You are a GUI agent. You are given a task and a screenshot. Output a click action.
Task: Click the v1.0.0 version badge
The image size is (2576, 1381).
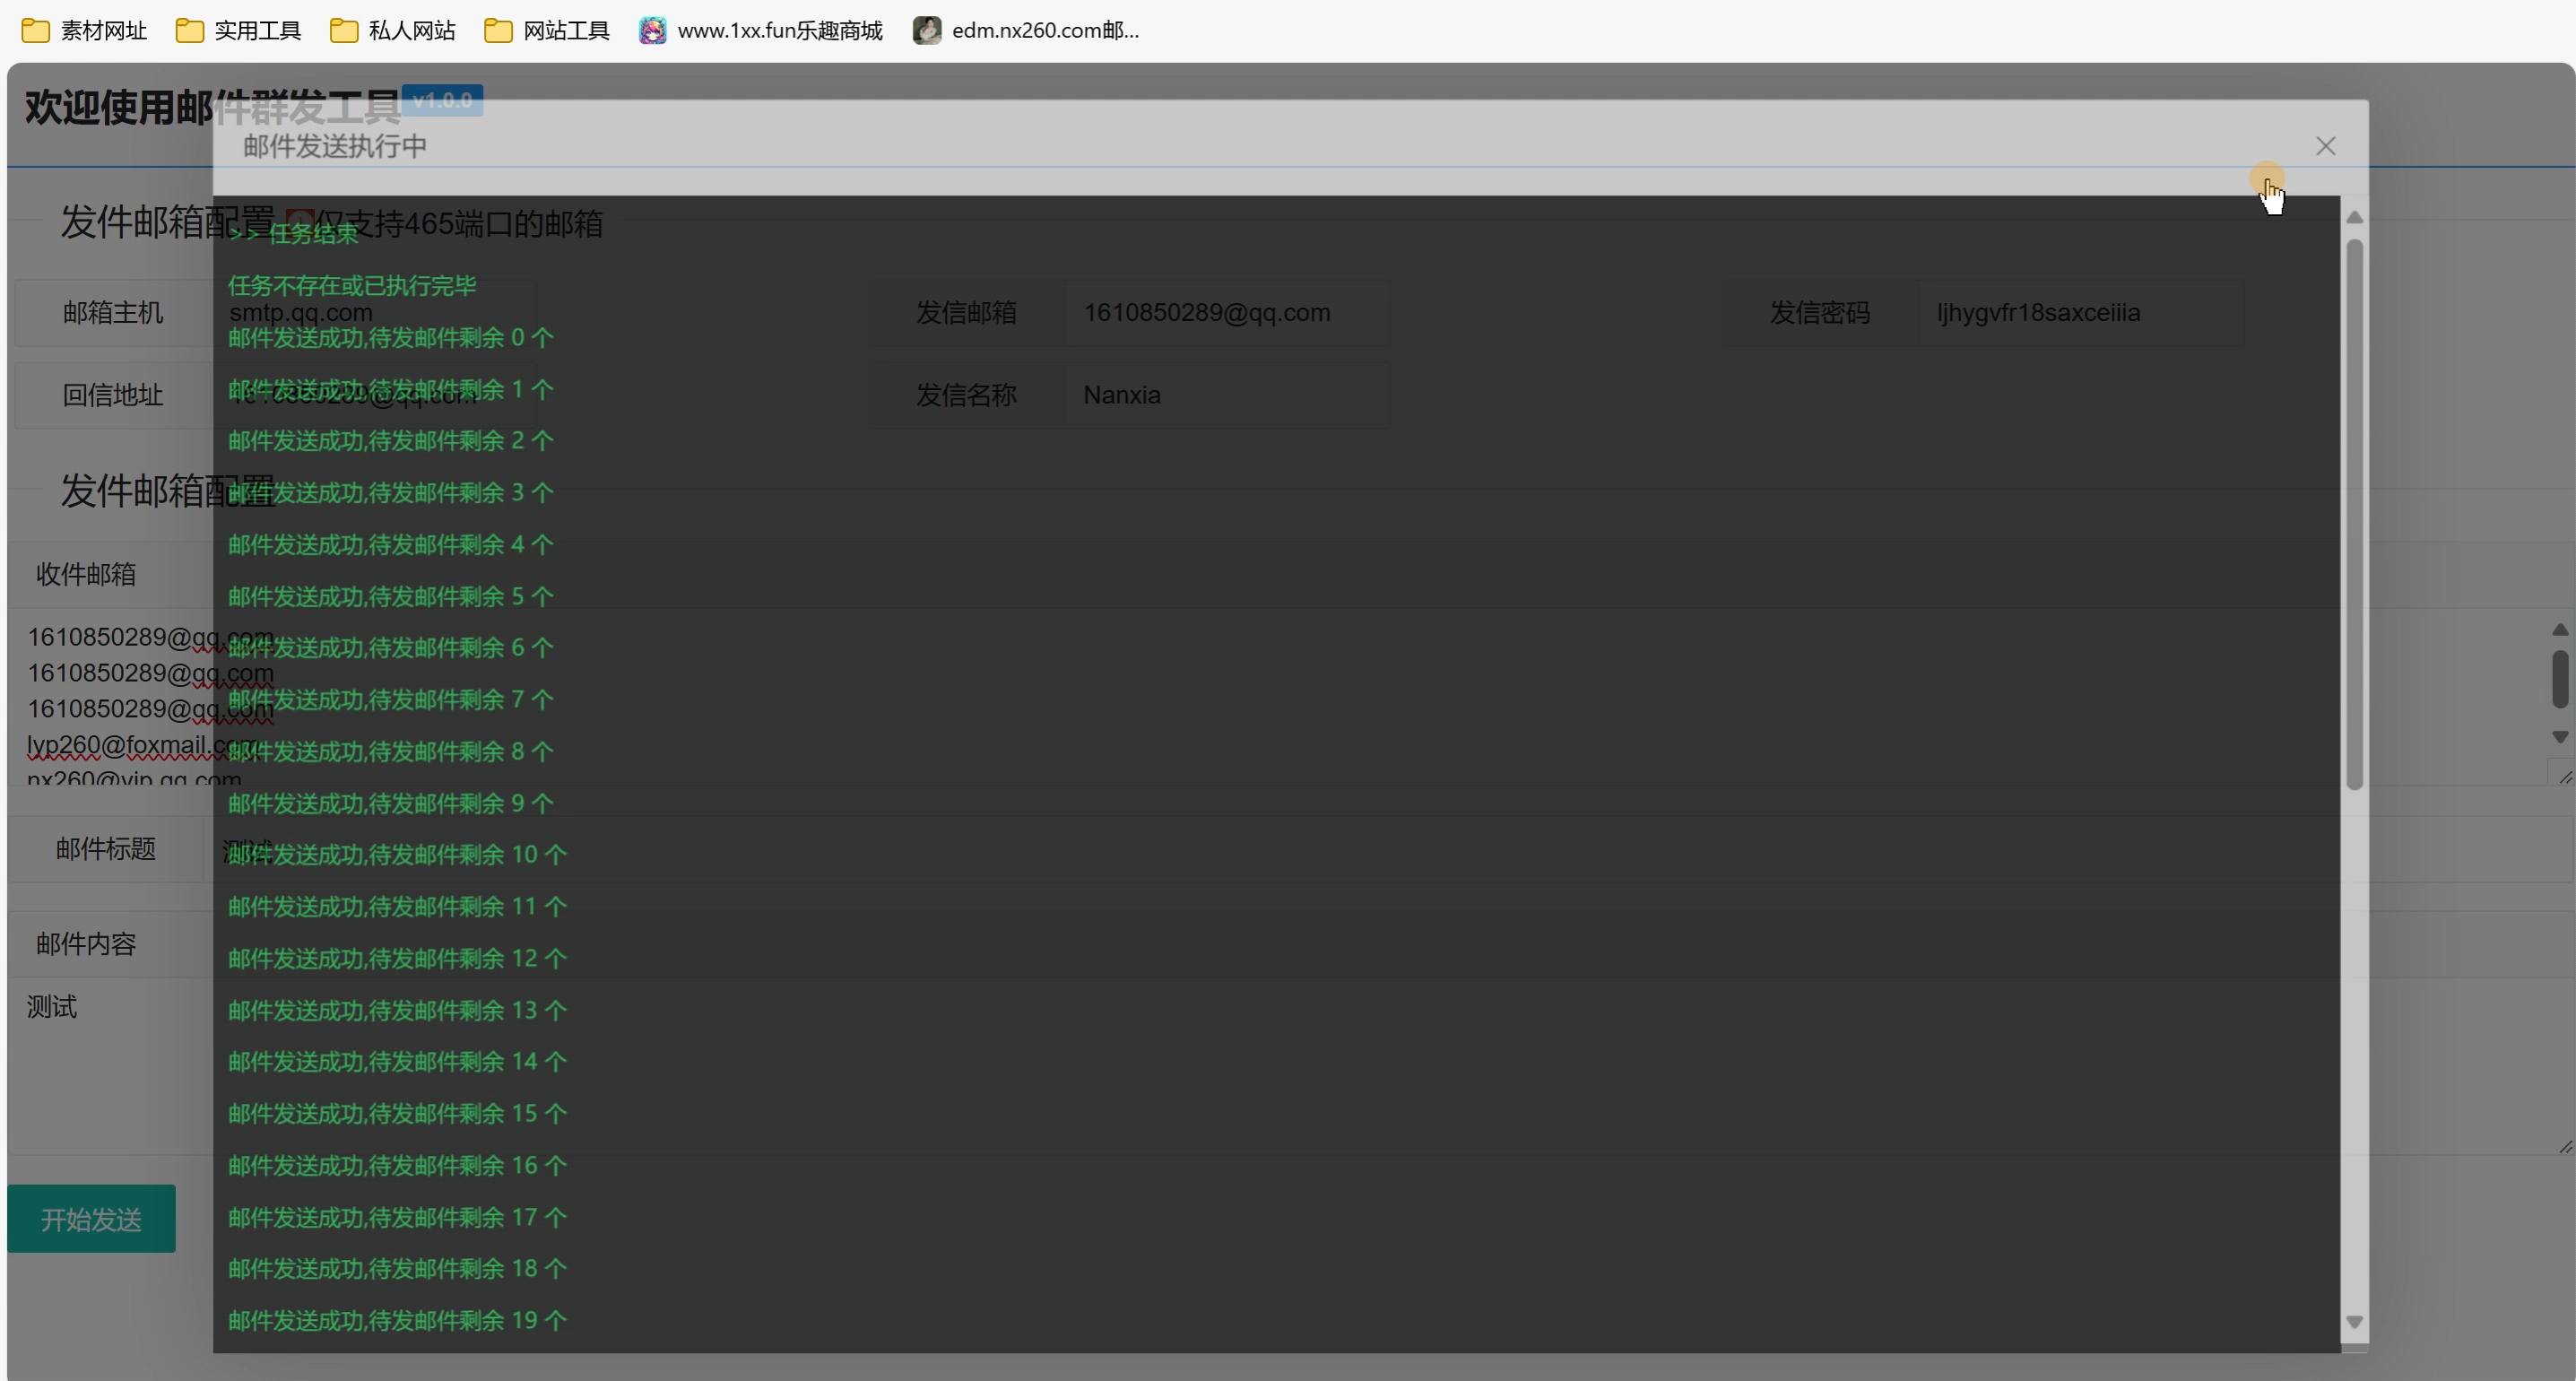(442, 100)
